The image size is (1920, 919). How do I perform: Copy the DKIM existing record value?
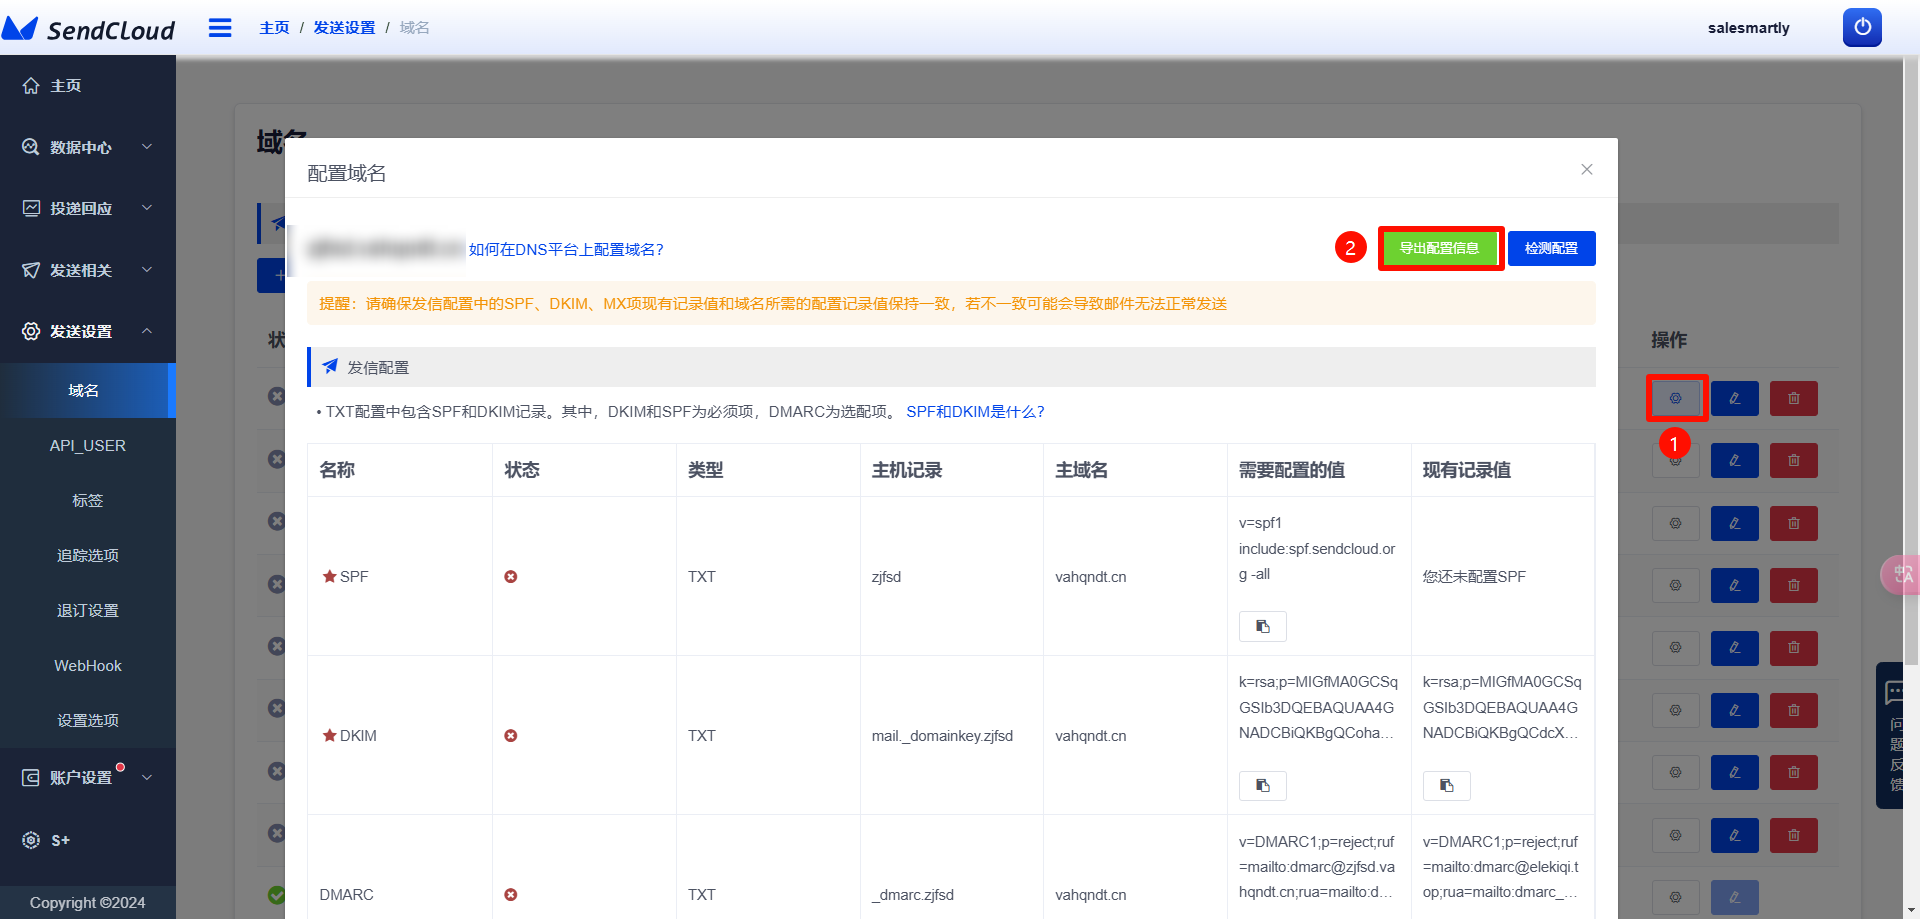[1446, 786]
